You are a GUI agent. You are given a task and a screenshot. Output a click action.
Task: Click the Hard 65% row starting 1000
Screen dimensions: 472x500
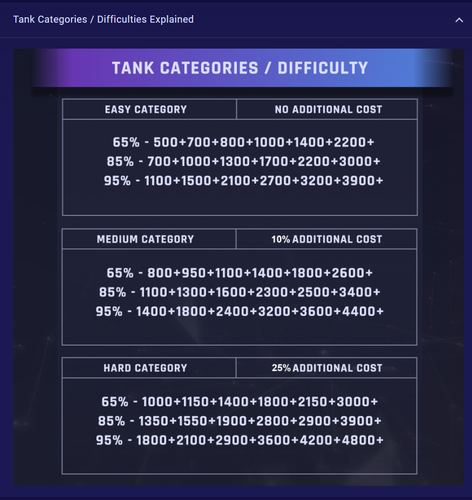[239, 402]
